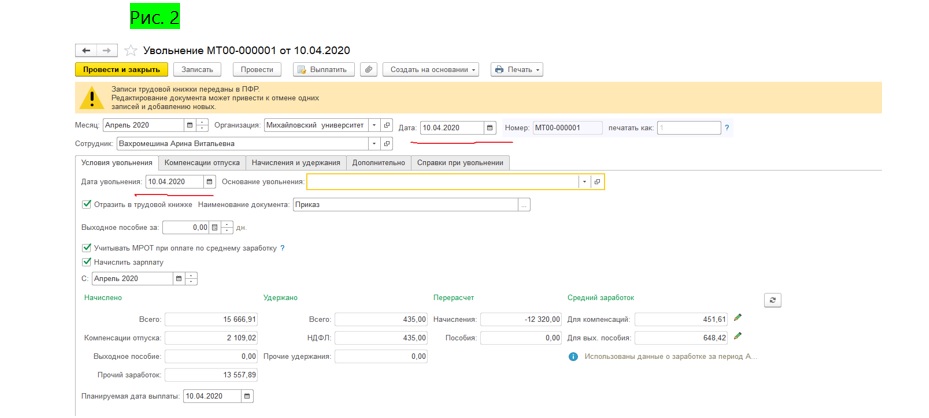This screenshot has height=418, width=929.
Task: Open calendar for Планируемая дата выплаты
Action: [x=247, y=396]
